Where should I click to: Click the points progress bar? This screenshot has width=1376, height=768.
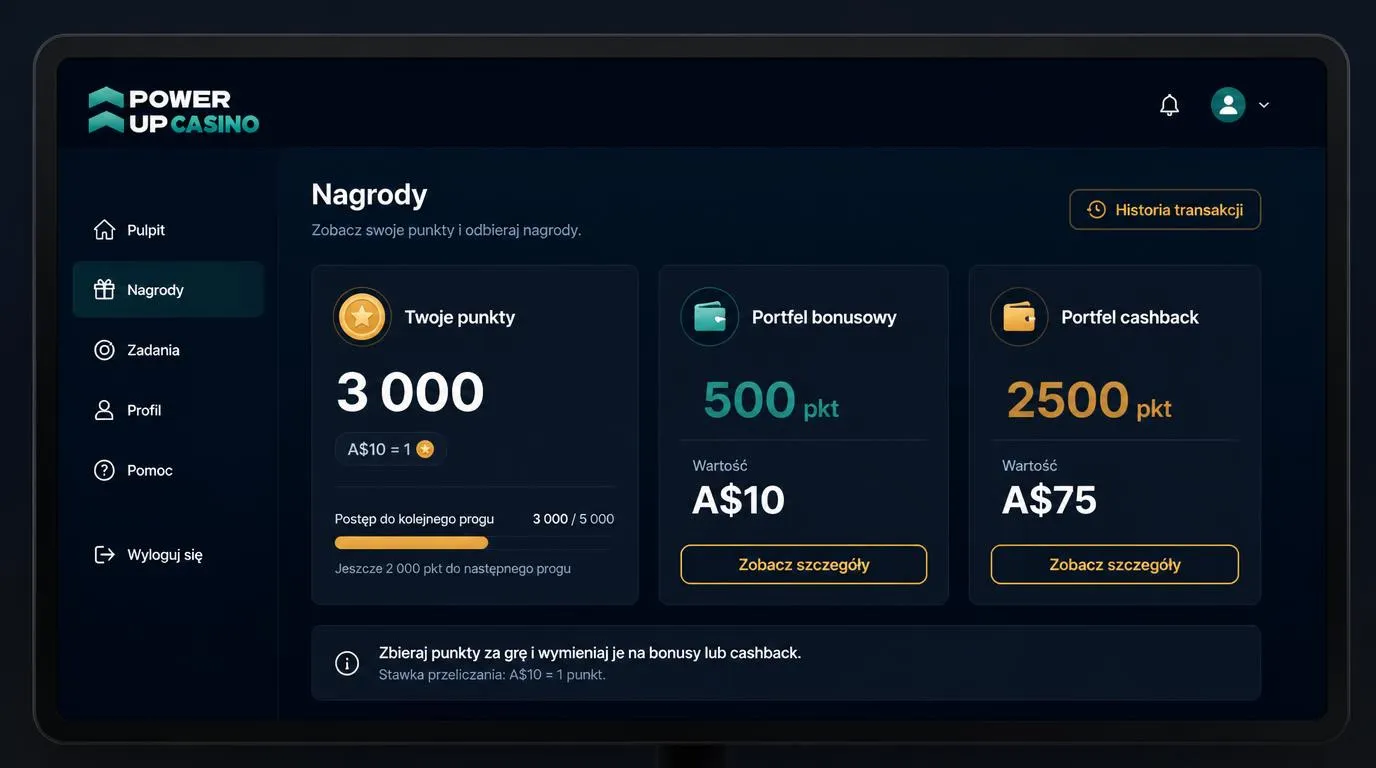[x=474, y=543]
